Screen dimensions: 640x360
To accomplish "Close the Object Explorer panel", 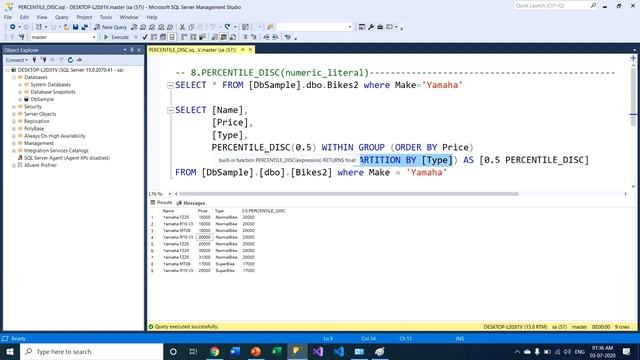I will pyautogui.click(x=139, y=50).
